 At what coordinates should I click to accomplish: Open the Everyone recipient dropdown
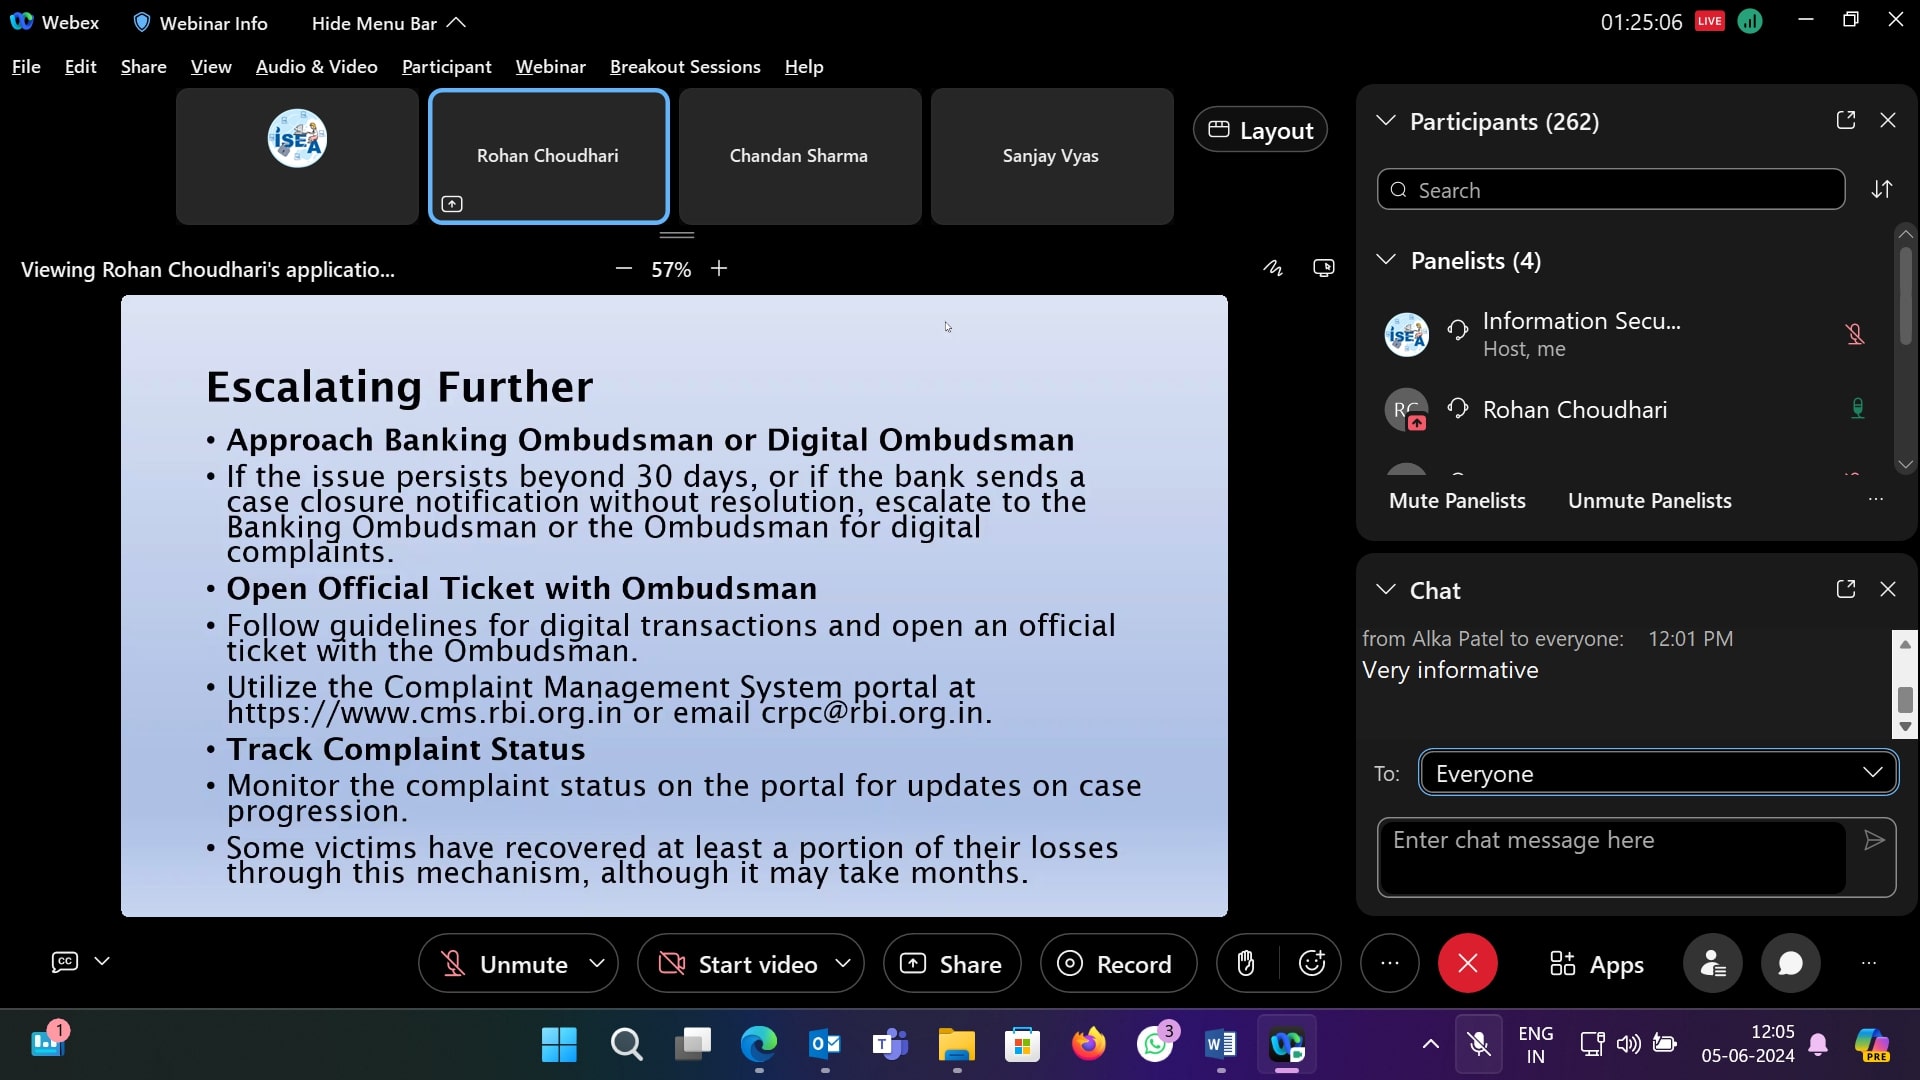coord(1658,773)
